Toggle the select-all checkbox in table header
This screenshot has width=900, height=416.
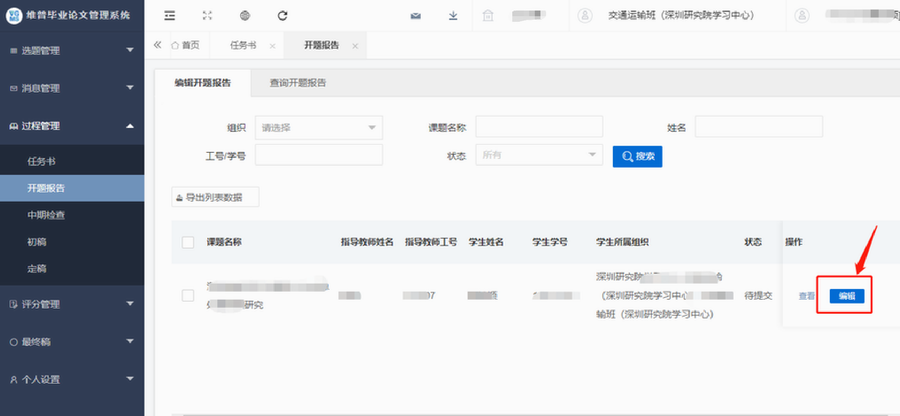188,242
